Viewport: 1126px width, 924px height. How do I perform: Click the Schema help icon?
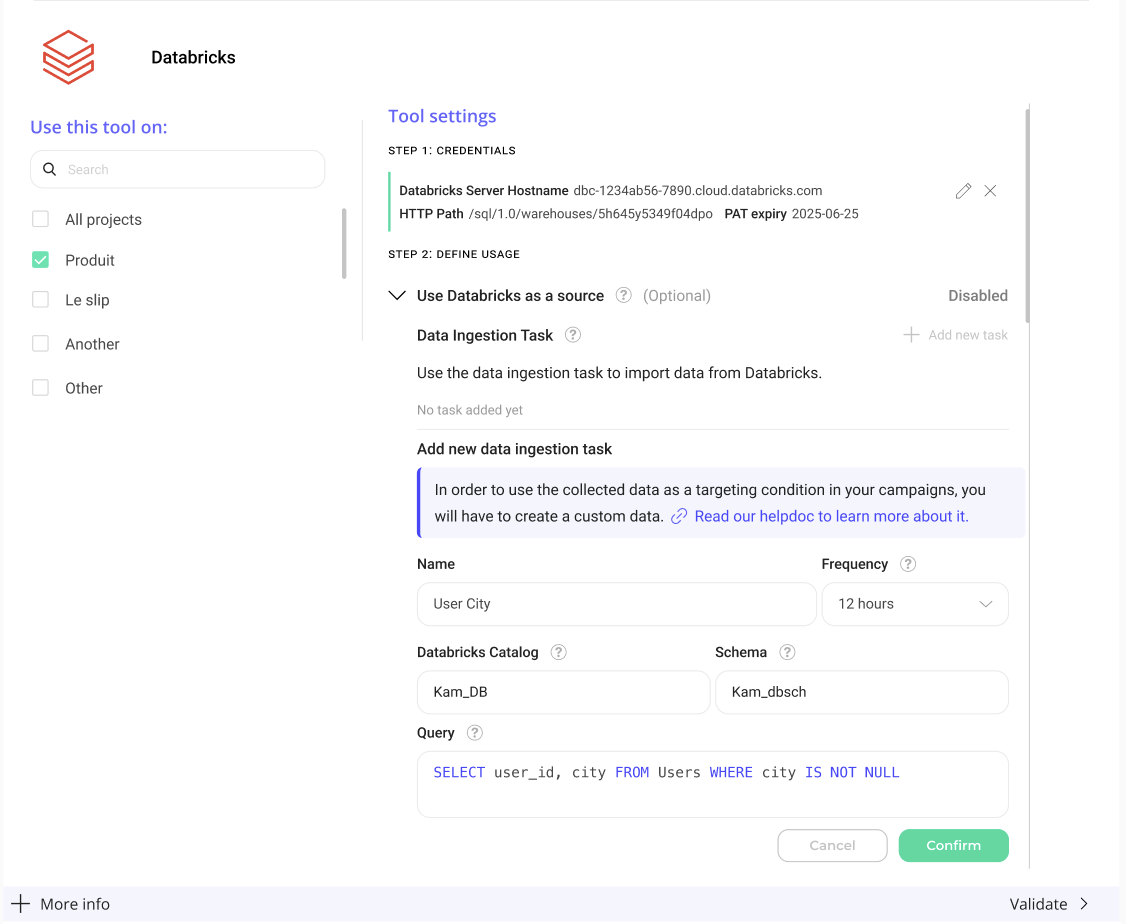click(x=787, y=652)
